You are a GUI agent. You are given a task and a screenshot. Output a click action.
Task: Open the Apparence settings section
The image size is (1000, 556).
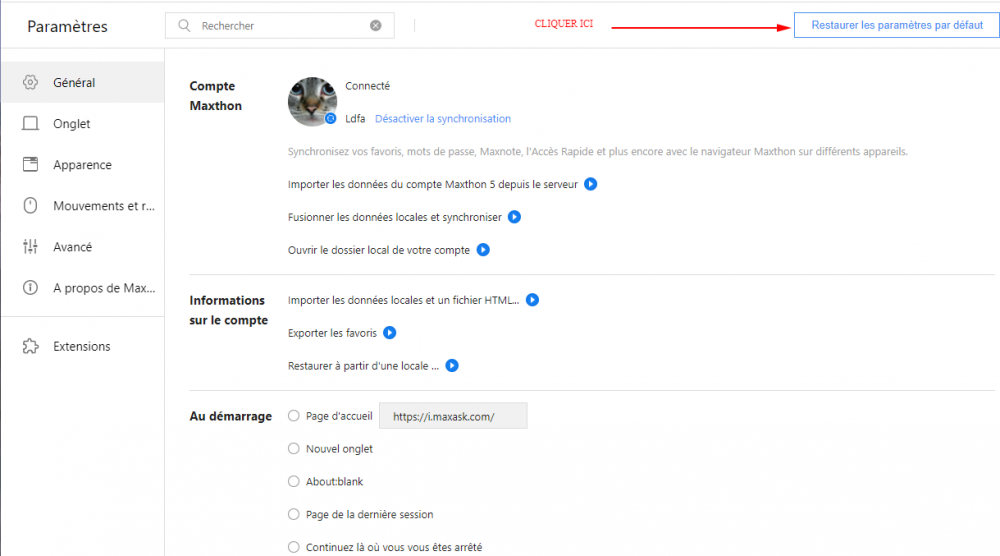coord(82,165)
